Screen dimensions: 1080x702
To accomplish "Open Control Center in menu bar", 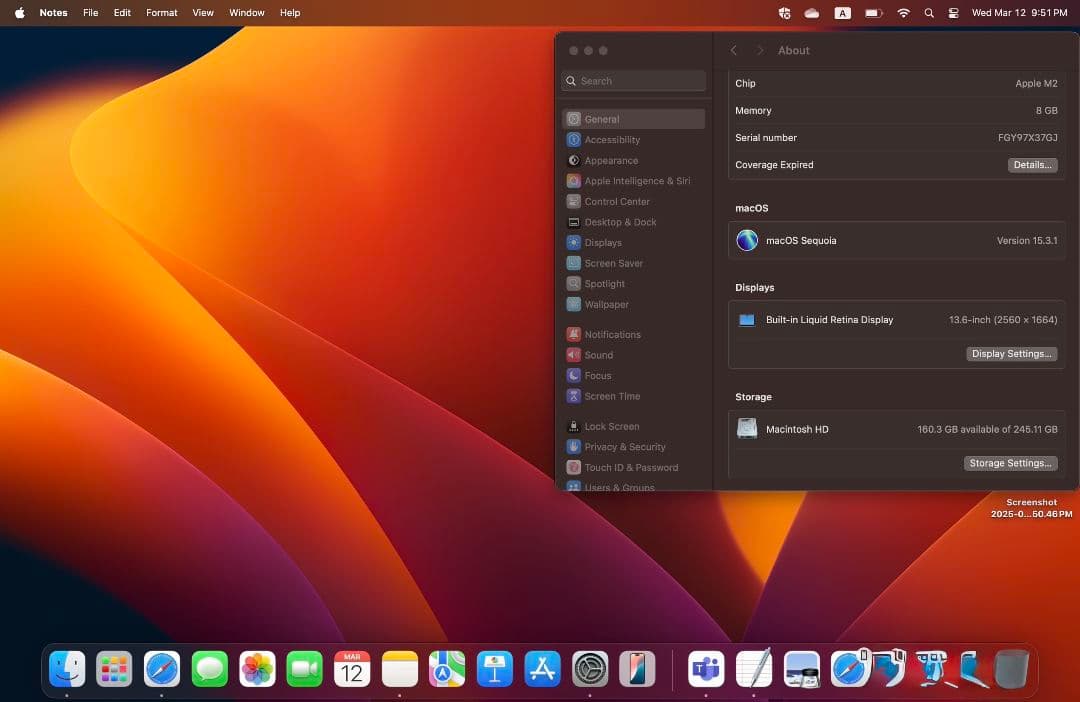I will [953, 12].
